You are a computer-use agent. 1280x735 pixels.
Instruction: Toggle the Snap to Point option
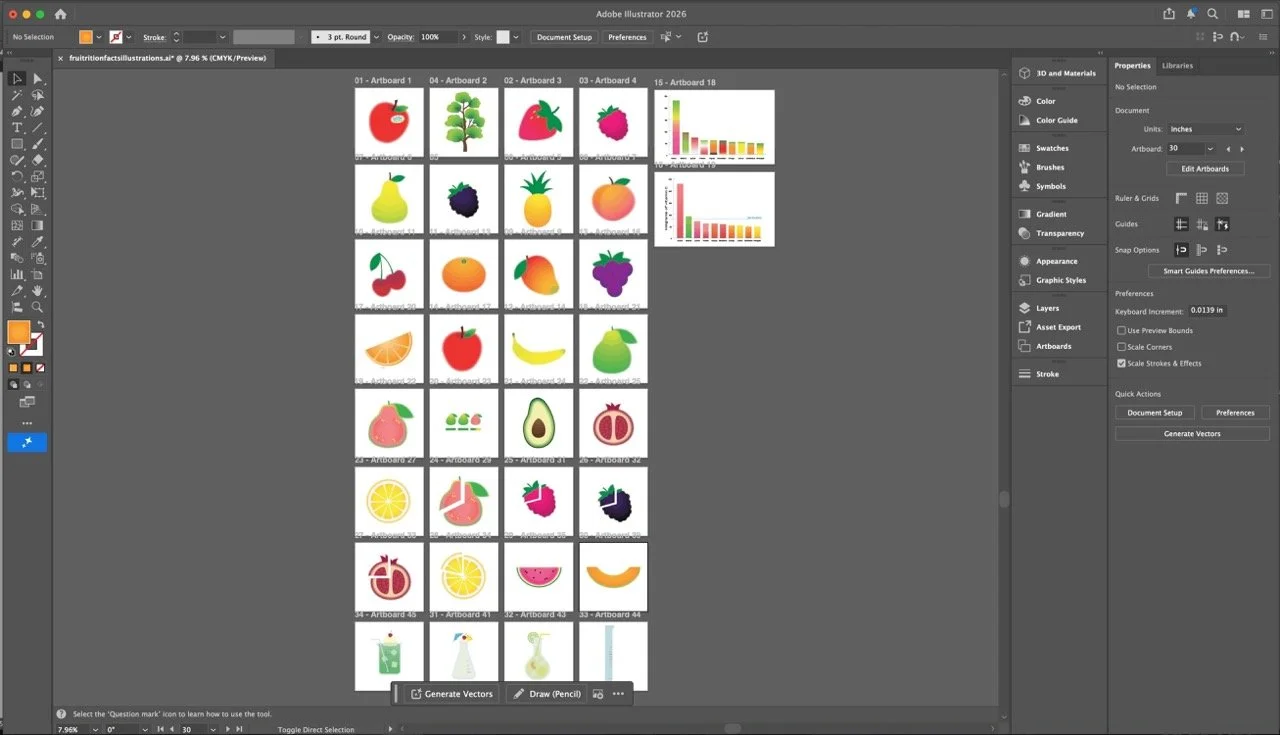[x=1181, y=250]
